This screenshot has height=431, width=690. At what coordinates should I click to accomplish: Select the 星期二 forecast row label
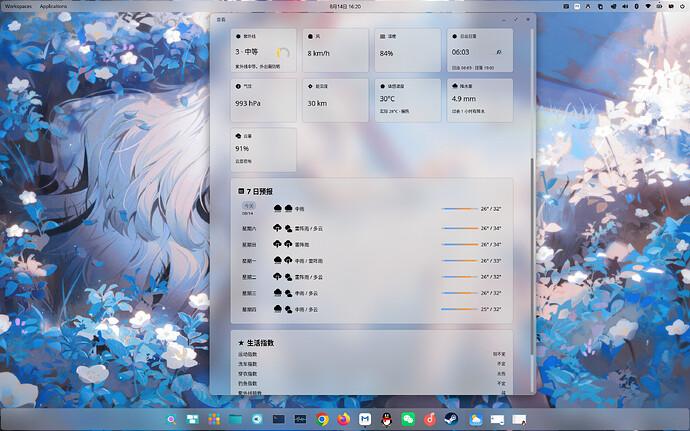point(249,277)
